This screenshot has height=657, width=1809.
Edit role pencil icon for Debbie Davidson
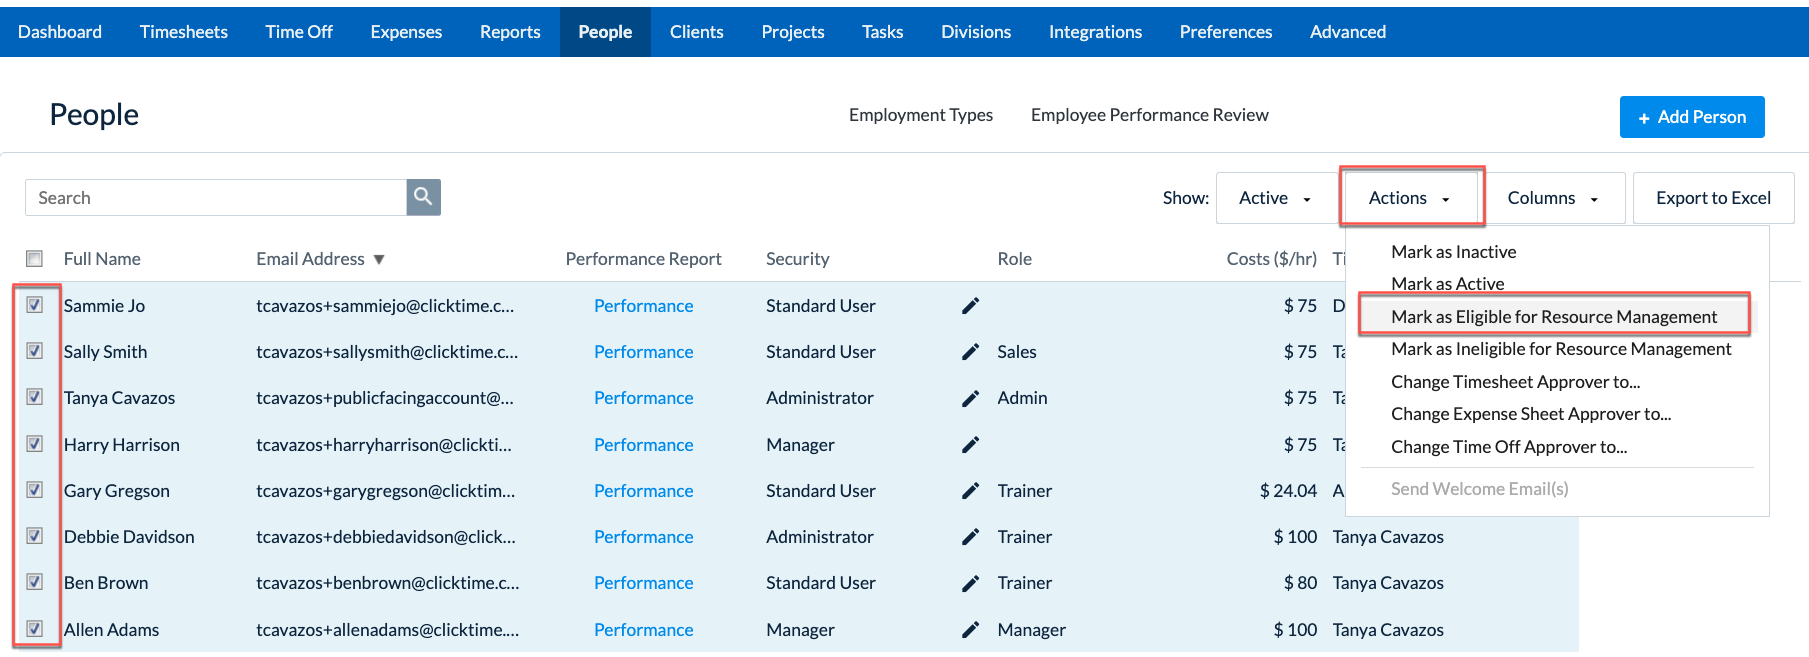970,537
